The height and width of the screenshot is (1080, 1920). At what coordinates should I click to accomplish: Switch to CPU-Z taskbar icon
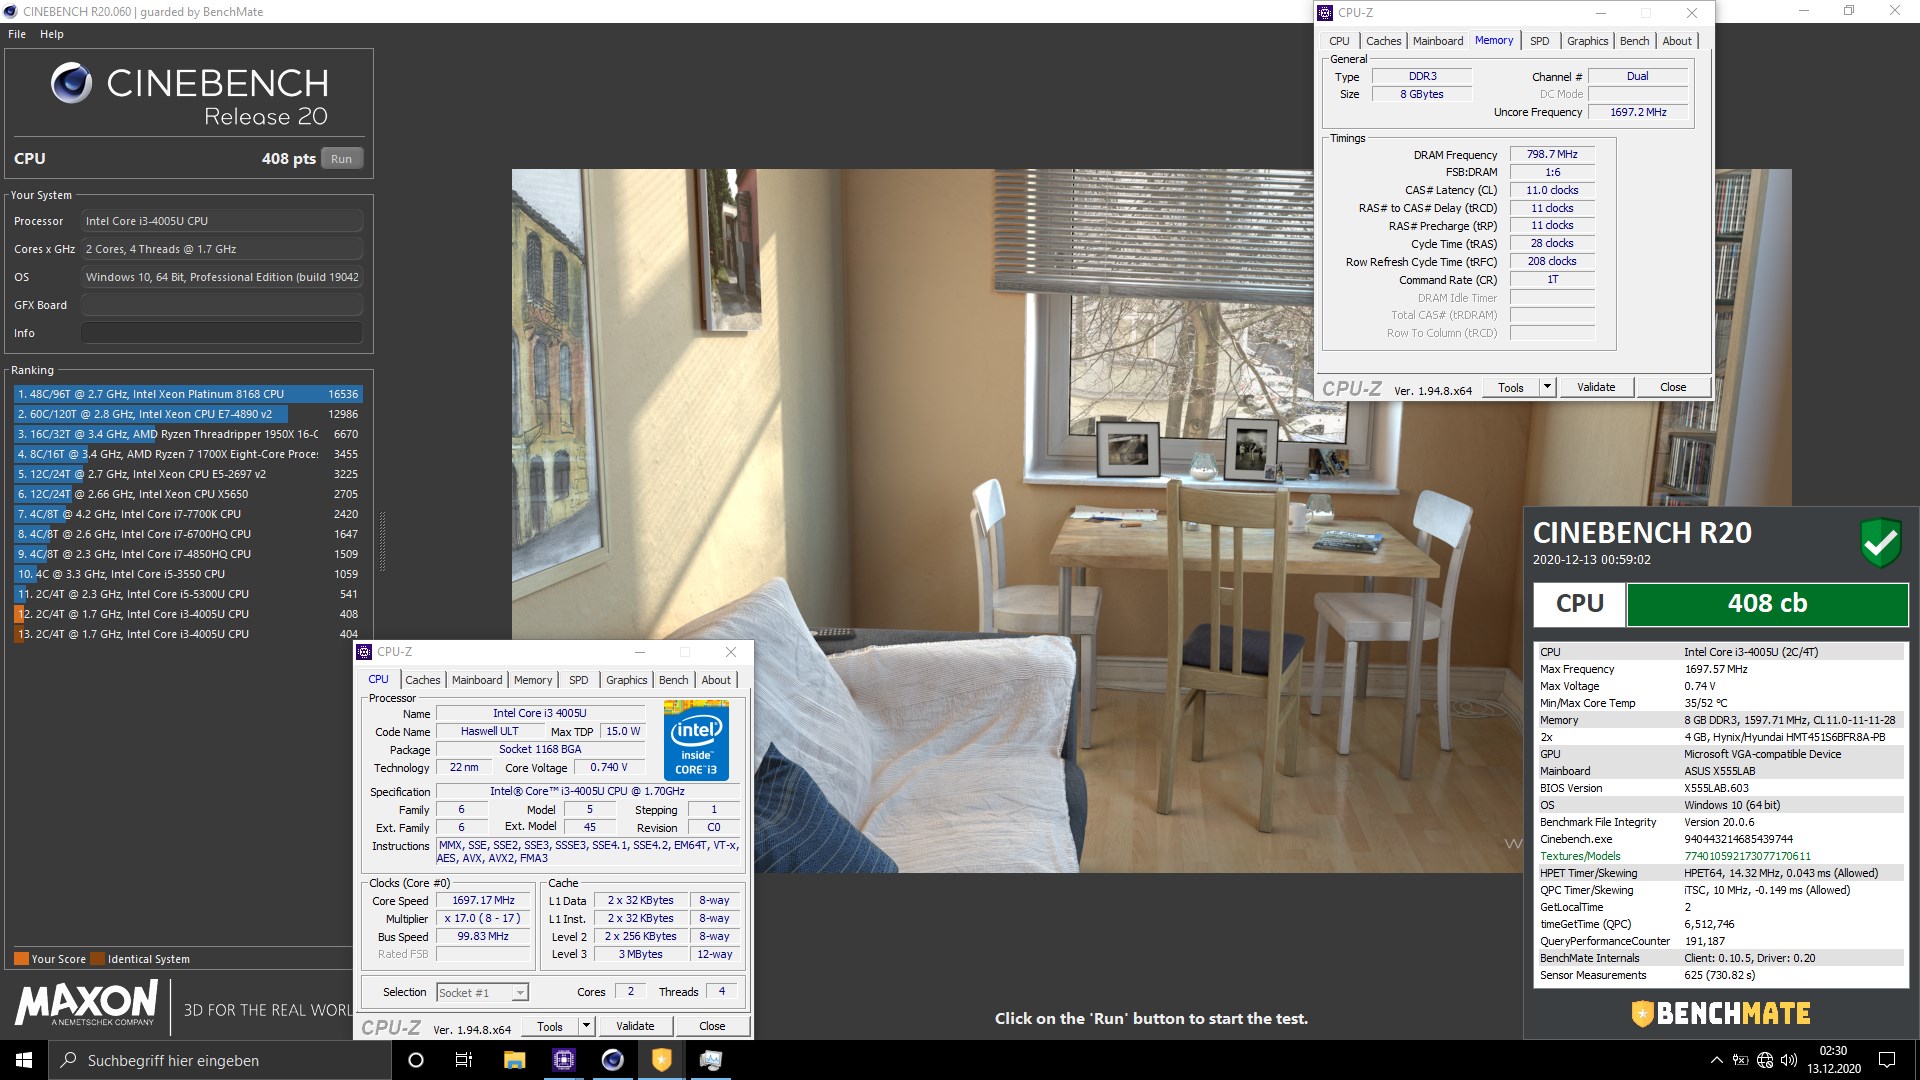(563, 1060)
